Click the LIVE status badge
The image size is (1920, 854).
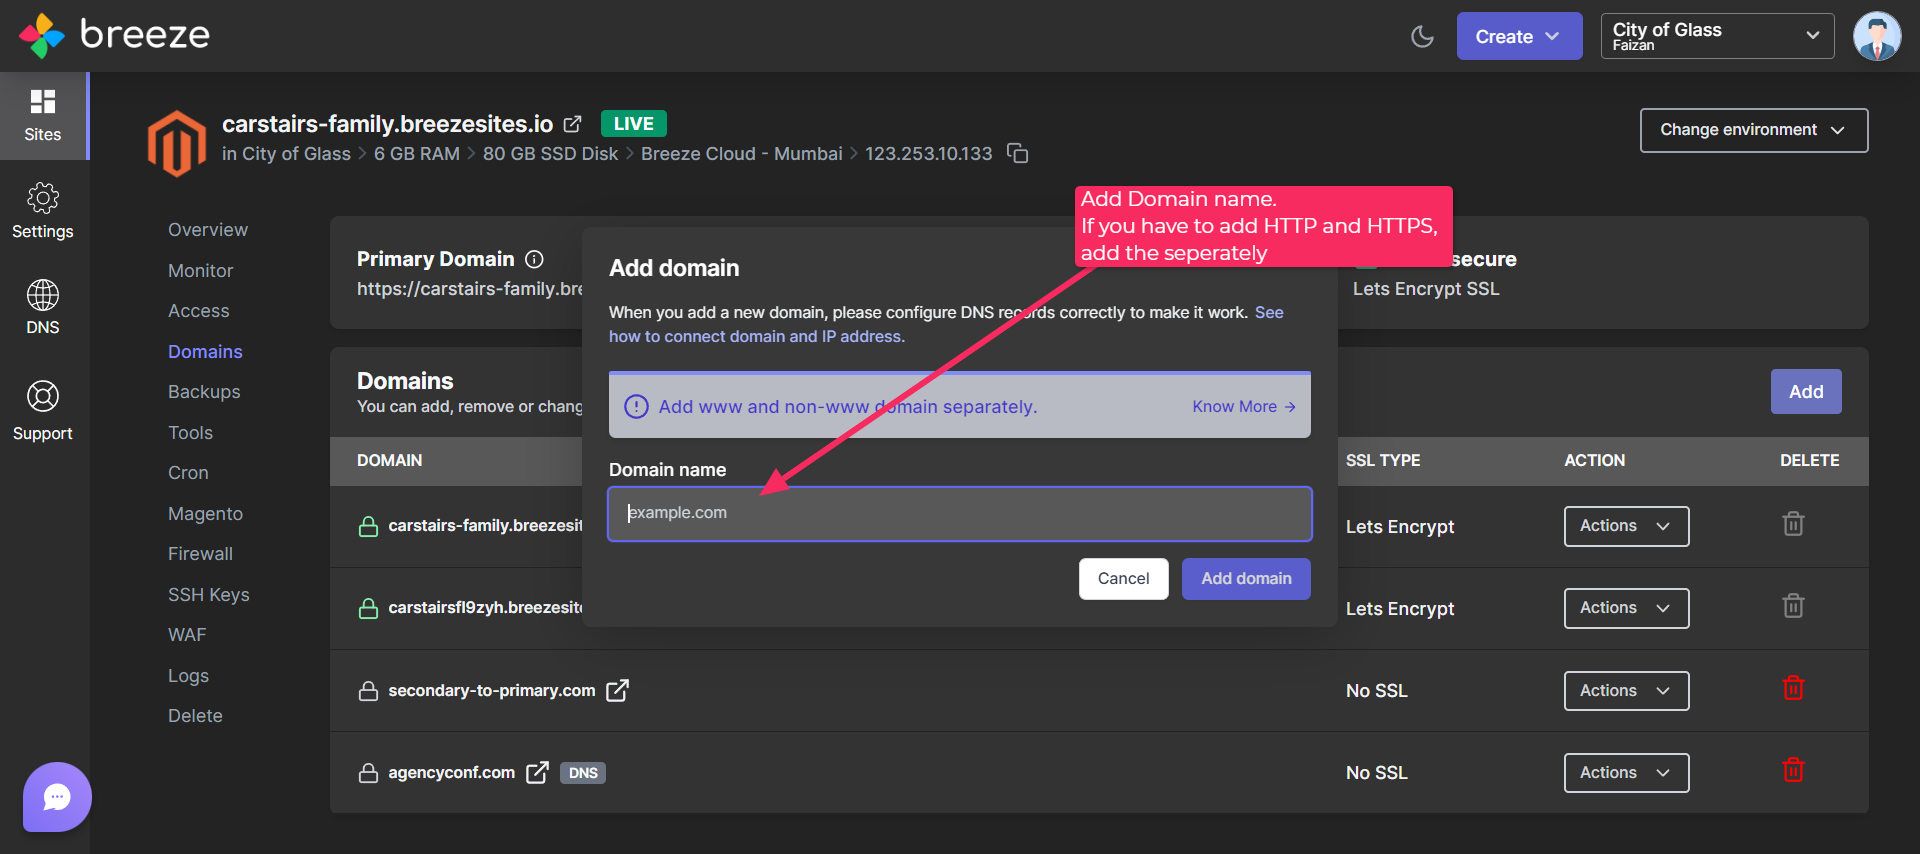coord(634,124)
